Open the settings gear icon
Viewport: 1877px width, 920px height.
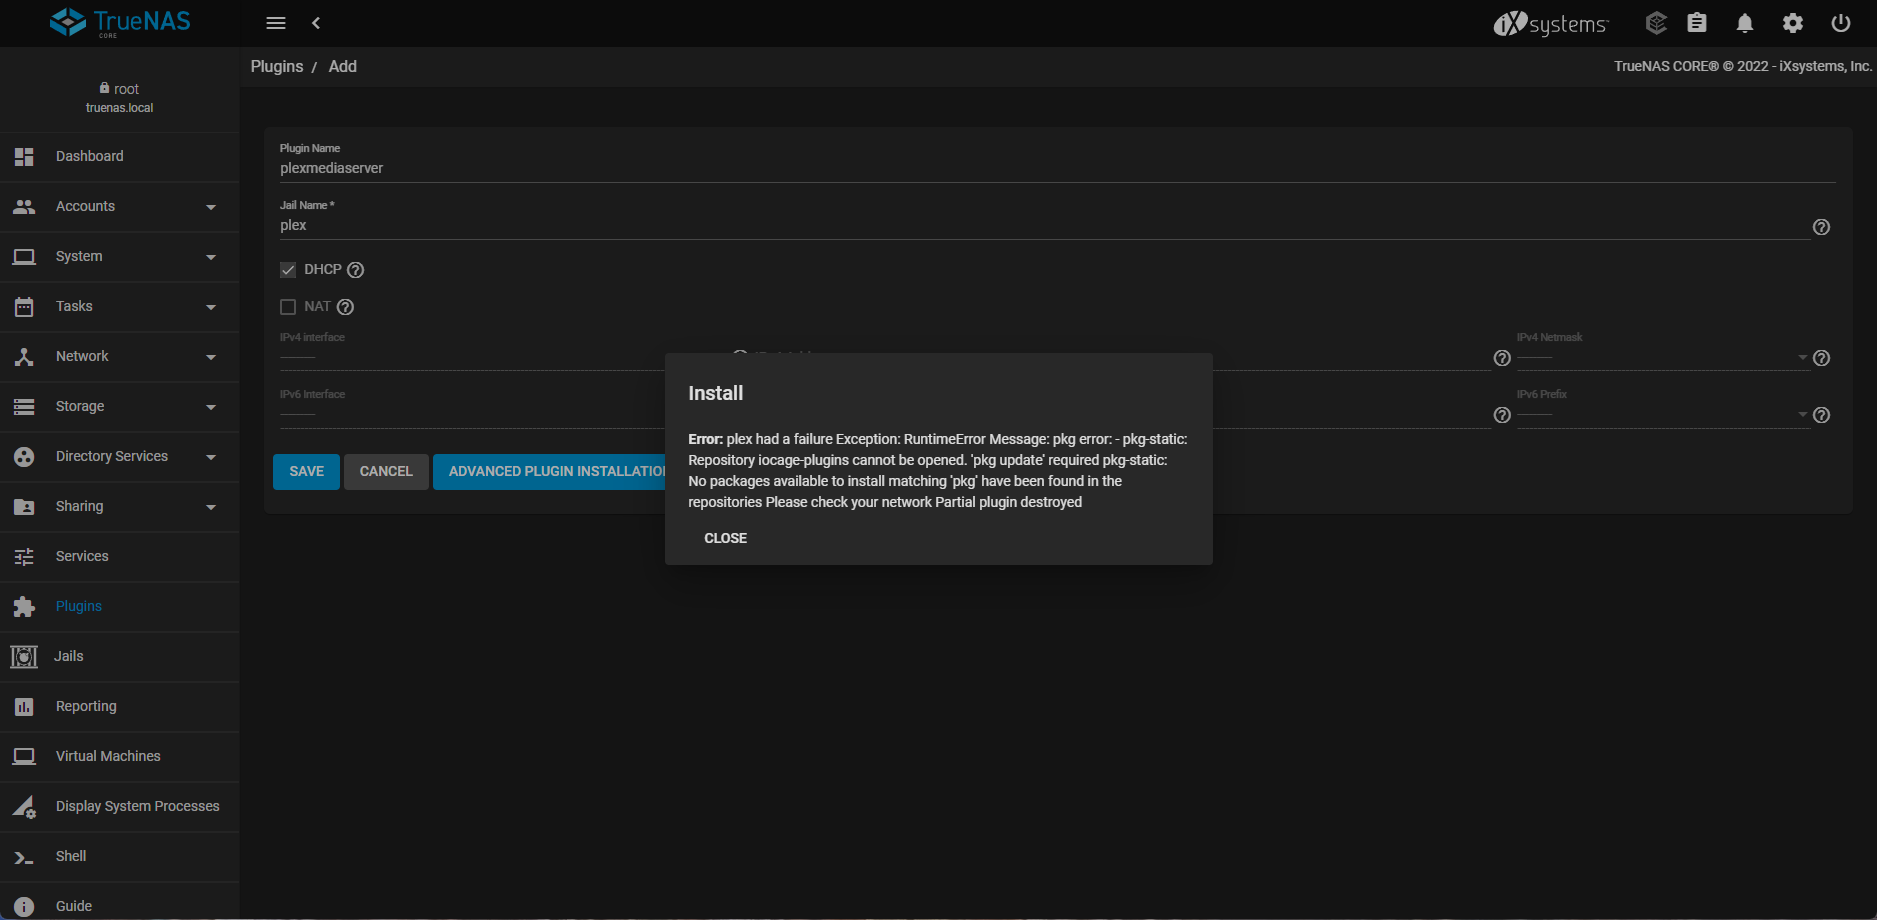pyautogui.click(x=1792, y=23)
